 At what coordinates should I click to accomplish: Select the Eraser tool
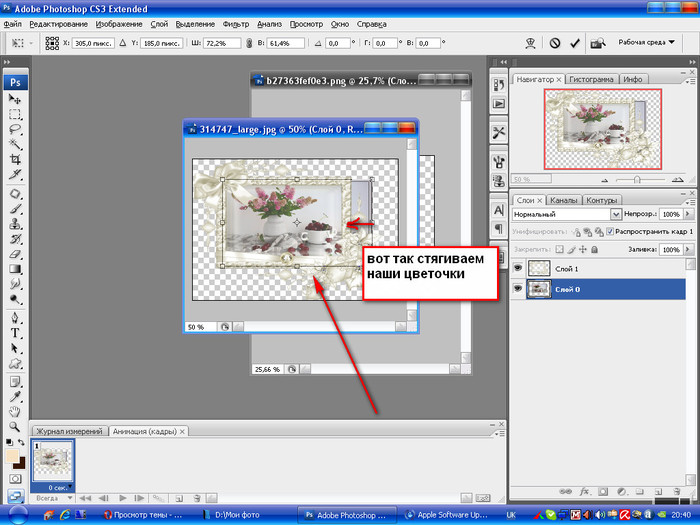pos(15,254)
